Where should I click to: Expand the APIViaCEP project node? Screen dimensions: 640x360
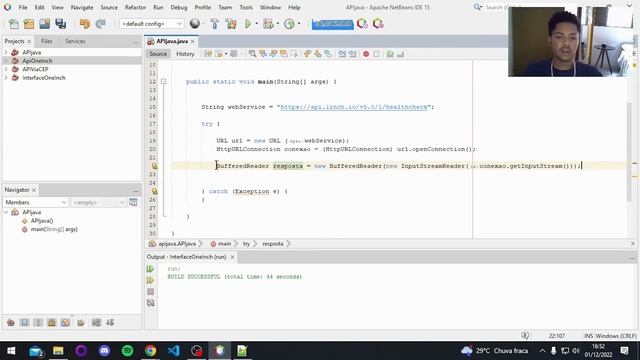point(6,69)
